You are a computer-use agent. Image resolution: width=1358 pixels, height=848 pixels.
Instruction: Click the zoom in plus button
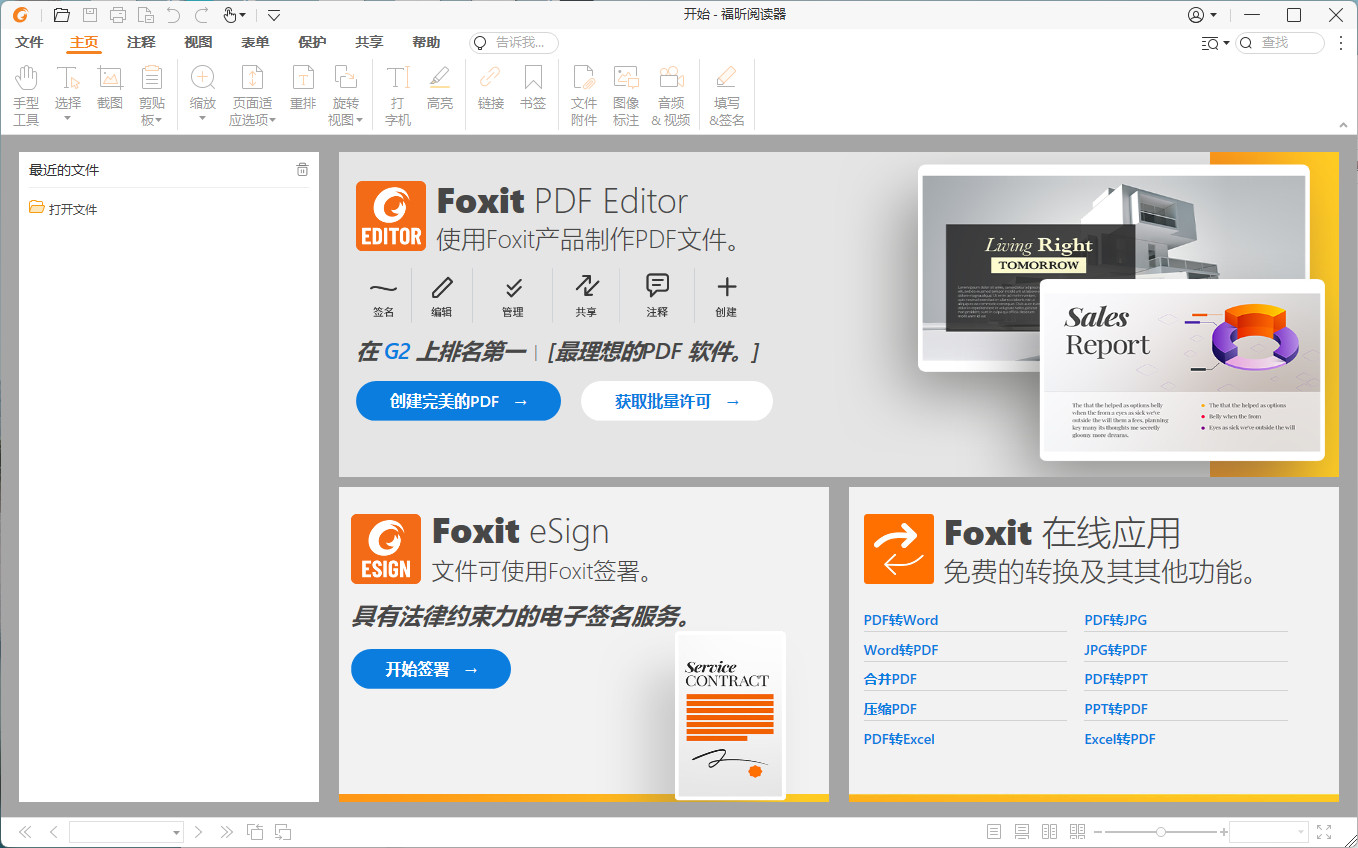(x=1224, y=832)
